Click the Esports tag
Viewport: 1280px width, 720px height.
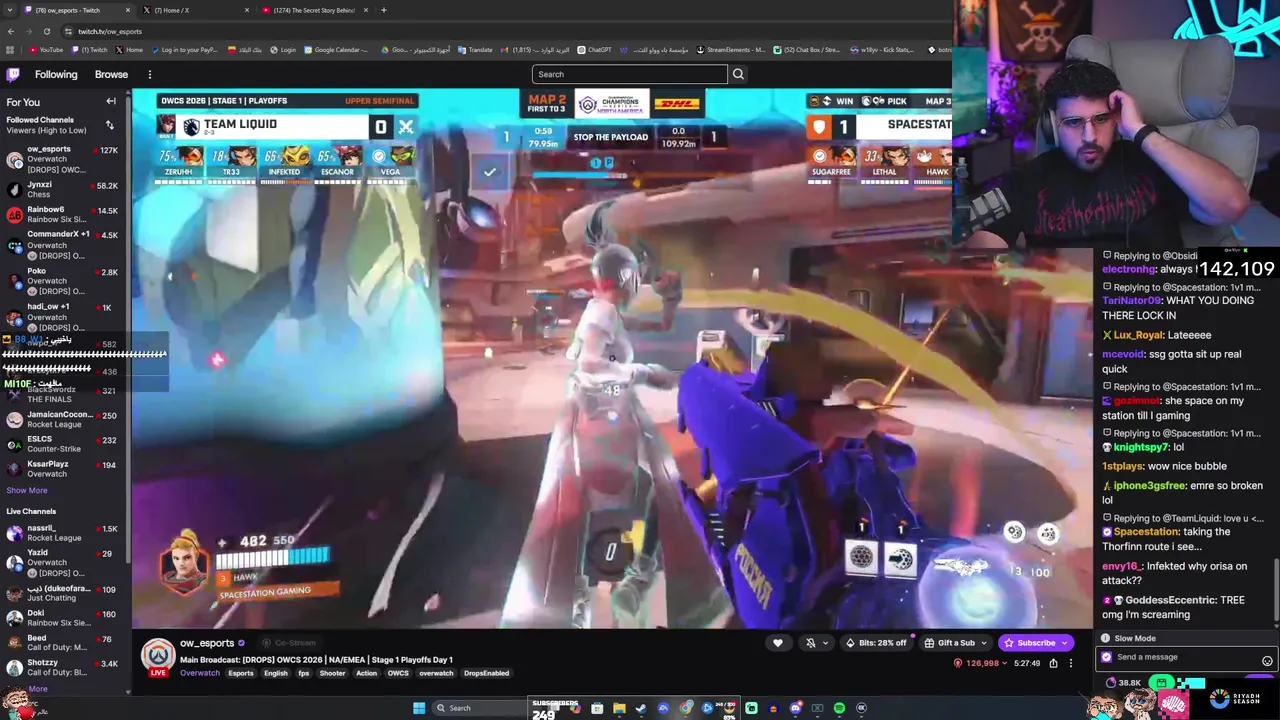[x=240, y=673]
